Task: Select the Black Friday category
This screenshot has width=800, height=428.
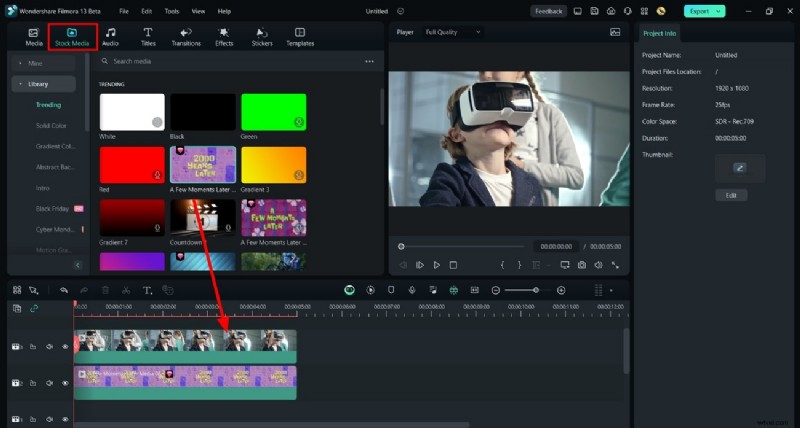Action: tap(53, 209)
